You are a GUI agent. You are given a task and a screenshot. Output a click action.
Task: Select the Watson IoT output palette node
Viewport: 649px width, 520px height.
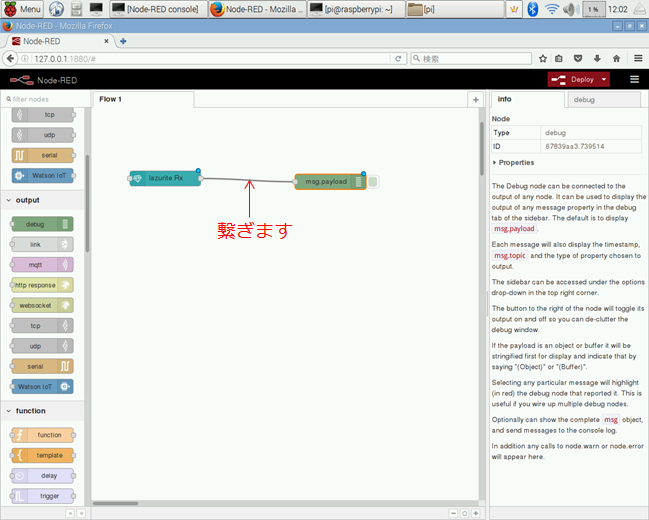click(43, 386)
